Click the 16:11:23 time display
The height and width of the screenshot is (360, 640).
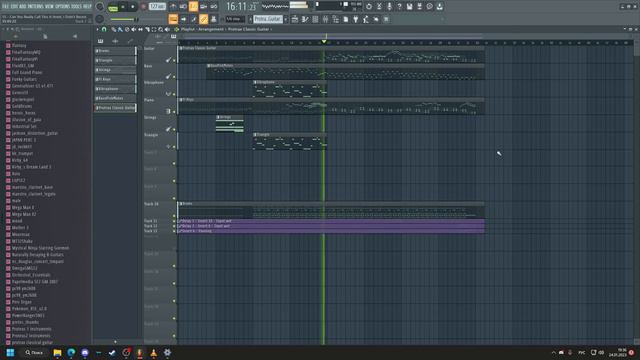point(242,7)
